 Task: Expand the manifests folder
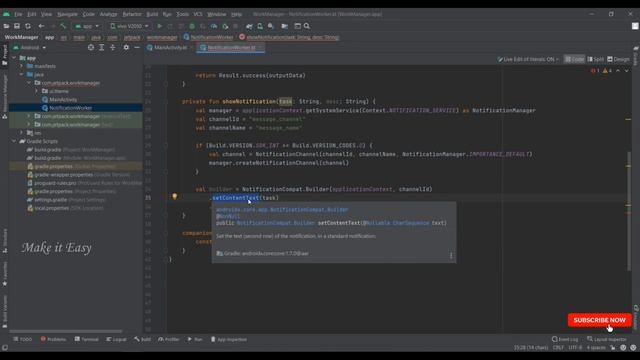coord(22,66)
